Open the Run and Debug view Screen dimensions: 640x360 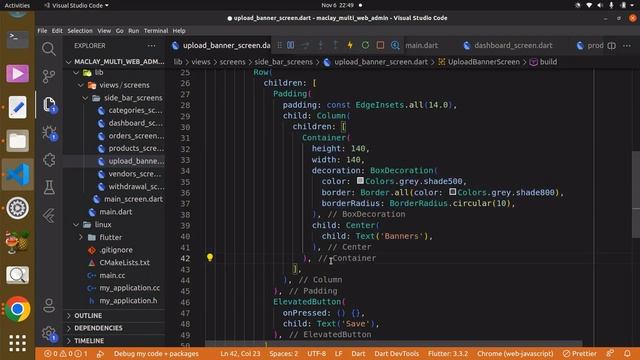tap(49, 133)
